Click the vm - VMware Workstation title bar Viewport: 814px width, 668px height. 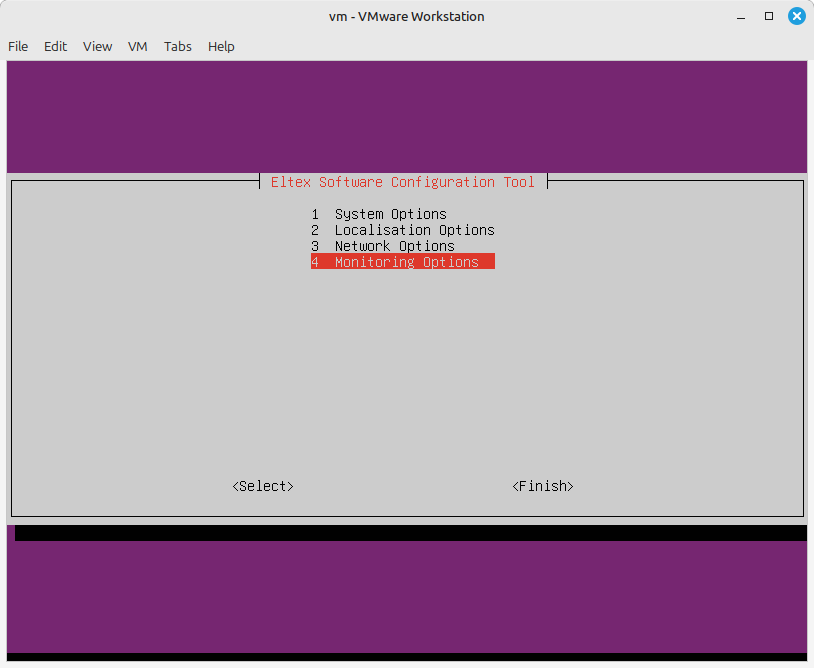(x=406, y=17)
